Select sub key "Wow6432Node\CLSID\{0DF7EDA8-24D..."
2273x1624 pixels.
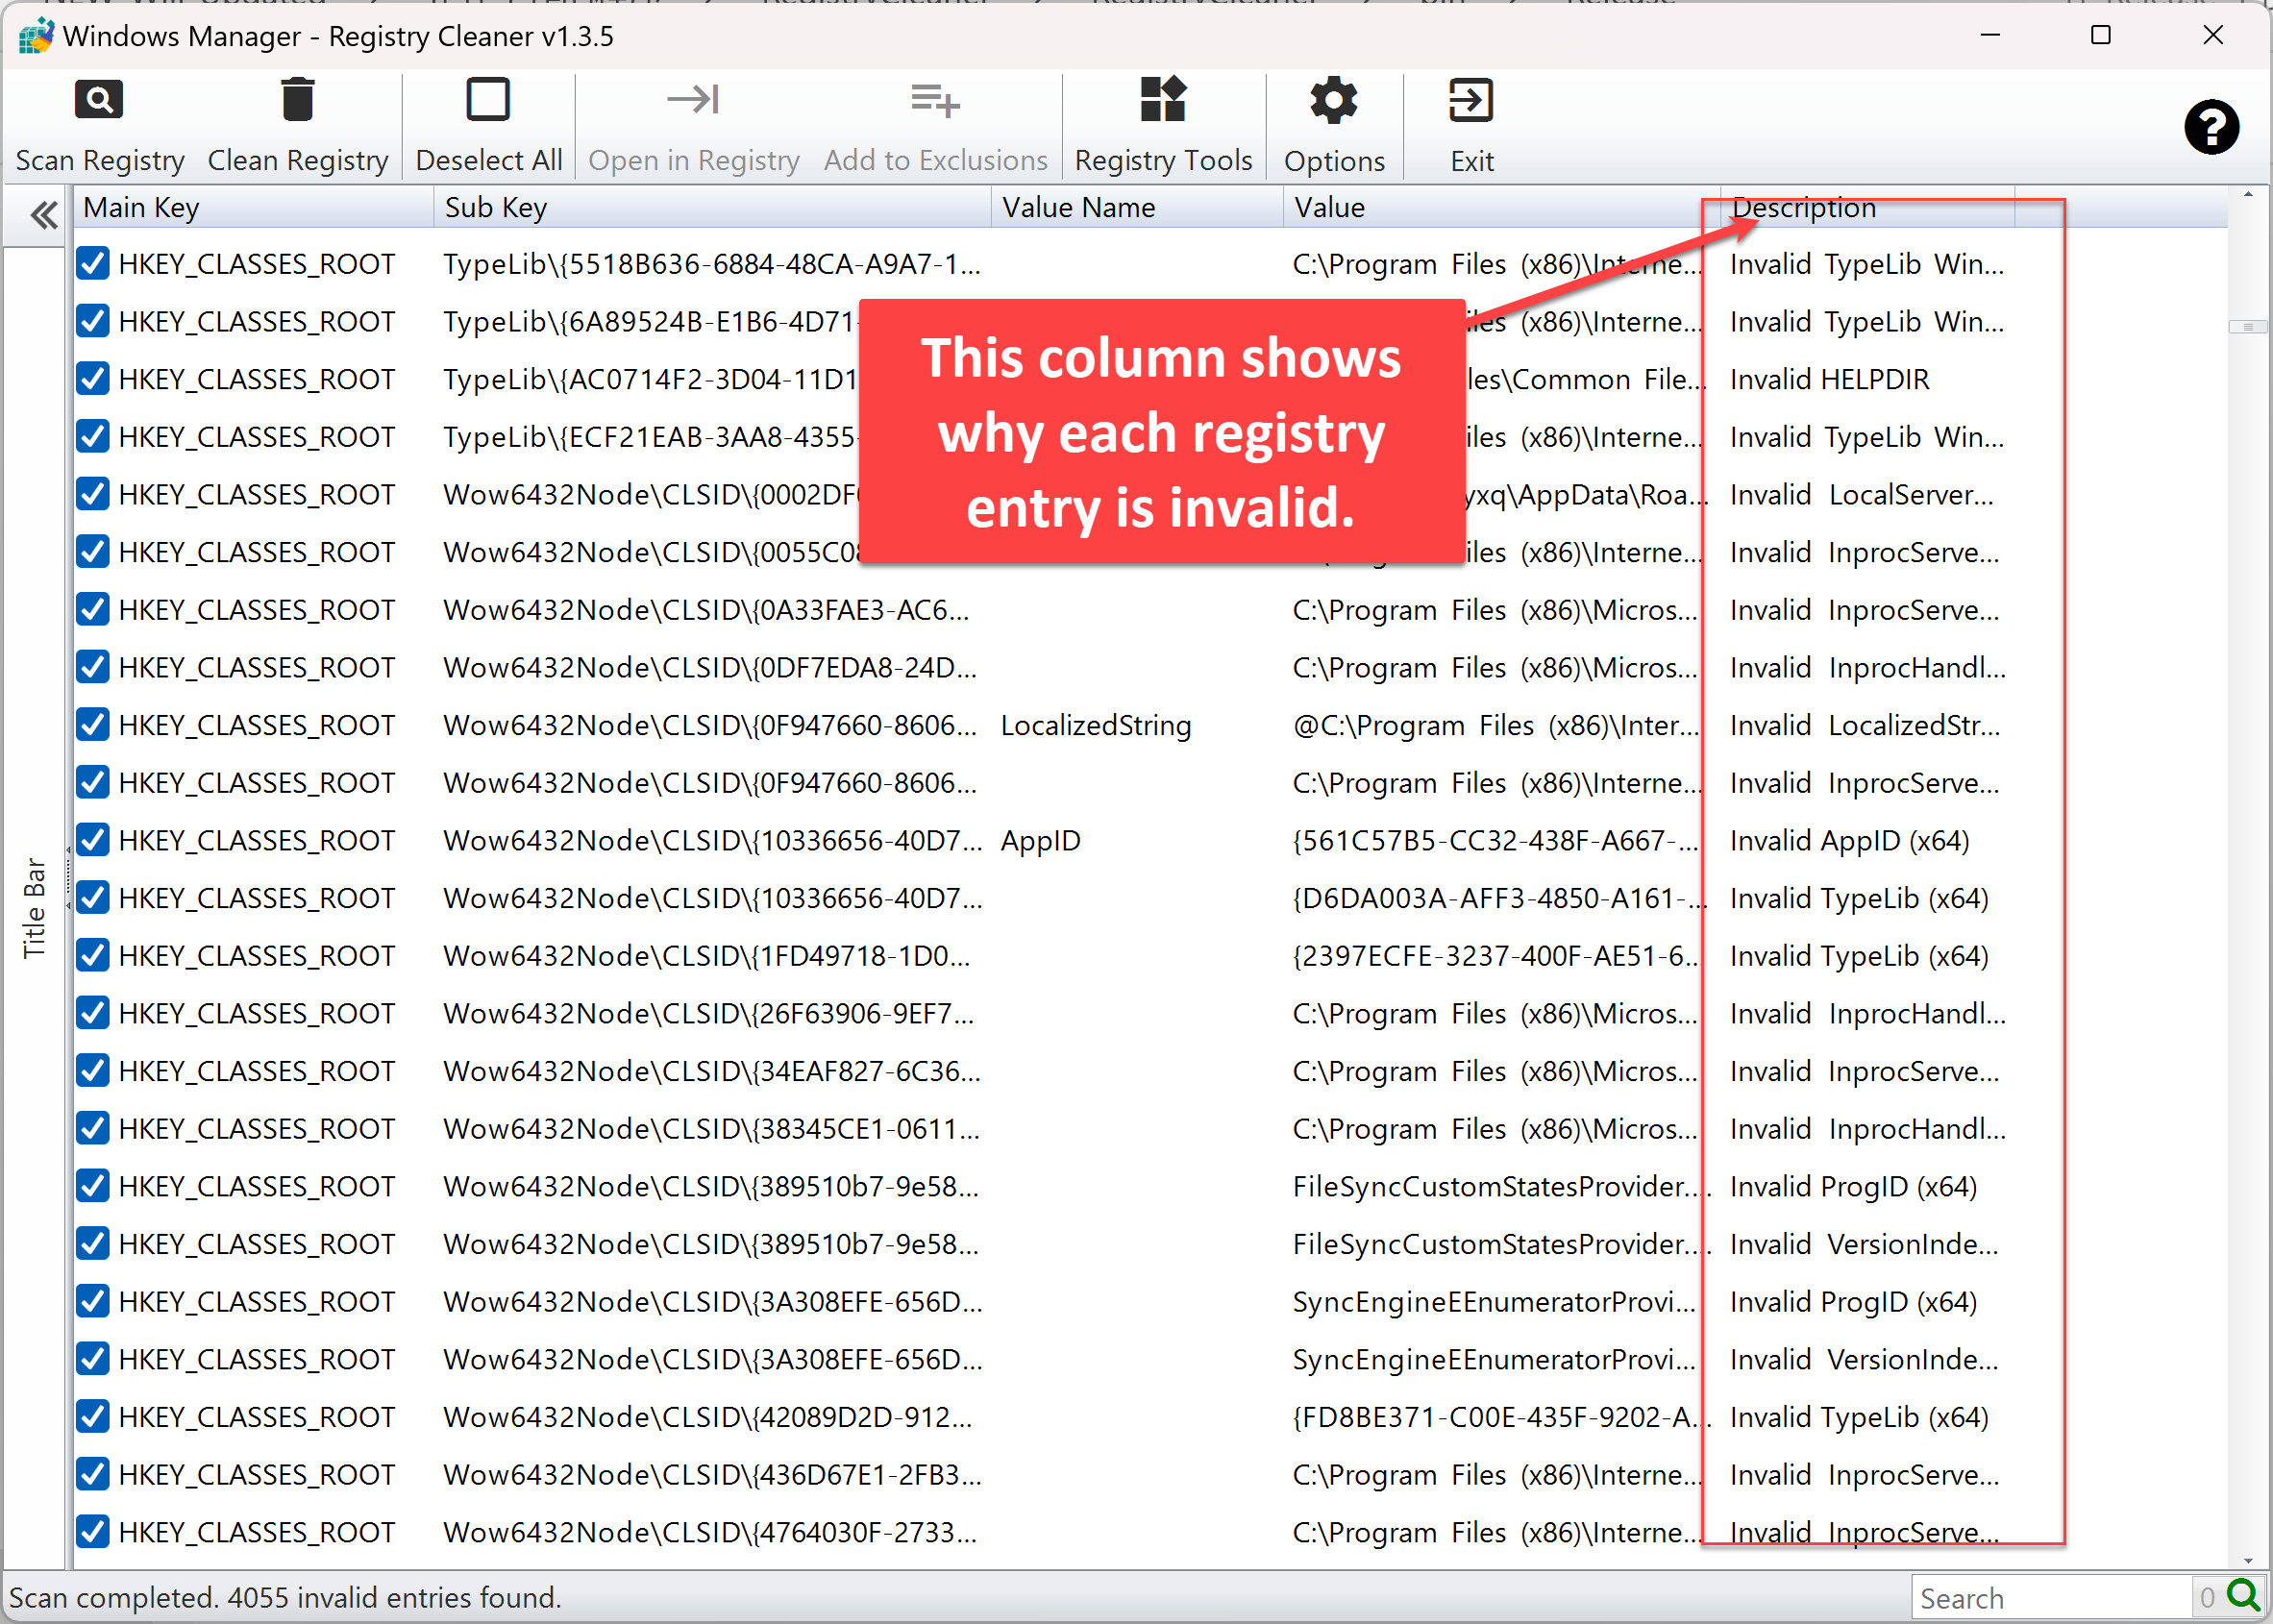tap(710, 668)
